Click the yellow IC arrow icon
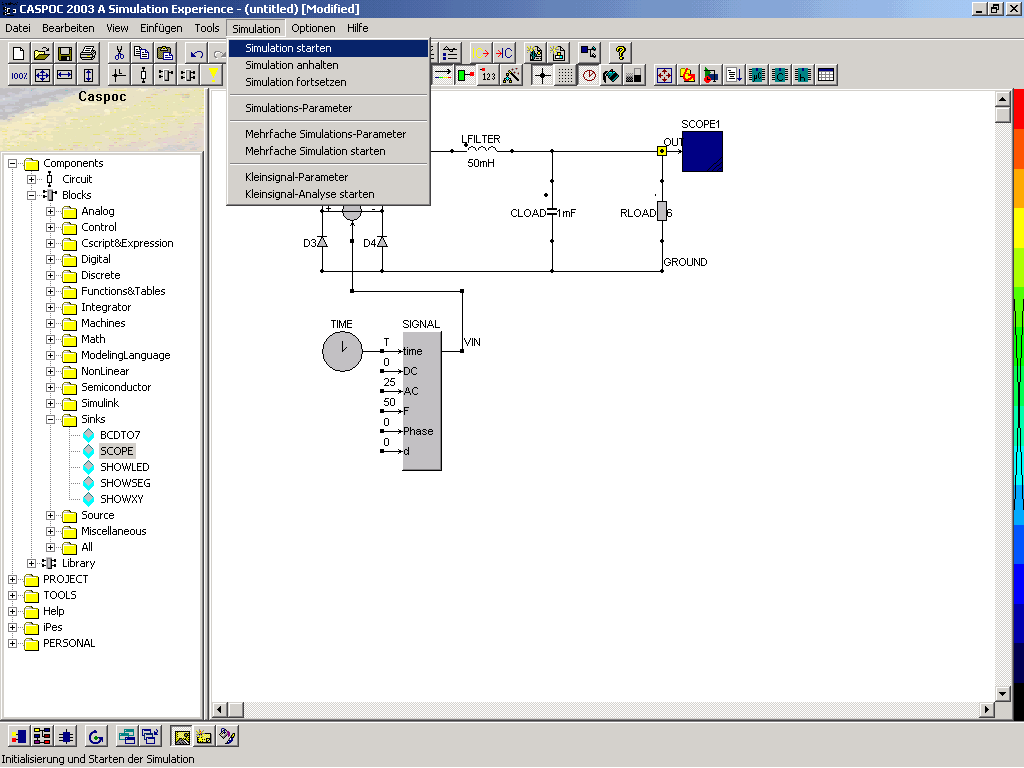 click(481, 54)
